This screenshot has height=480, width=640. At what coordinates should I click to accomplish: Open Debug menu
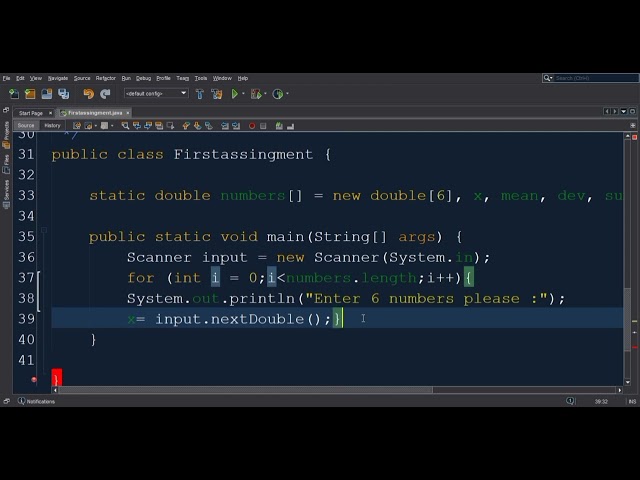click(143, 78)
